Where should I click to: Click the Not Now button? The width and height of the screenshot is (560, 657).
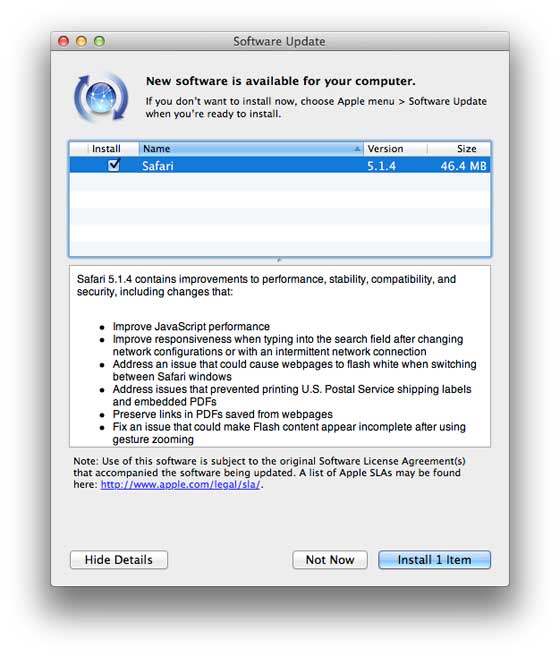[330, 560]
